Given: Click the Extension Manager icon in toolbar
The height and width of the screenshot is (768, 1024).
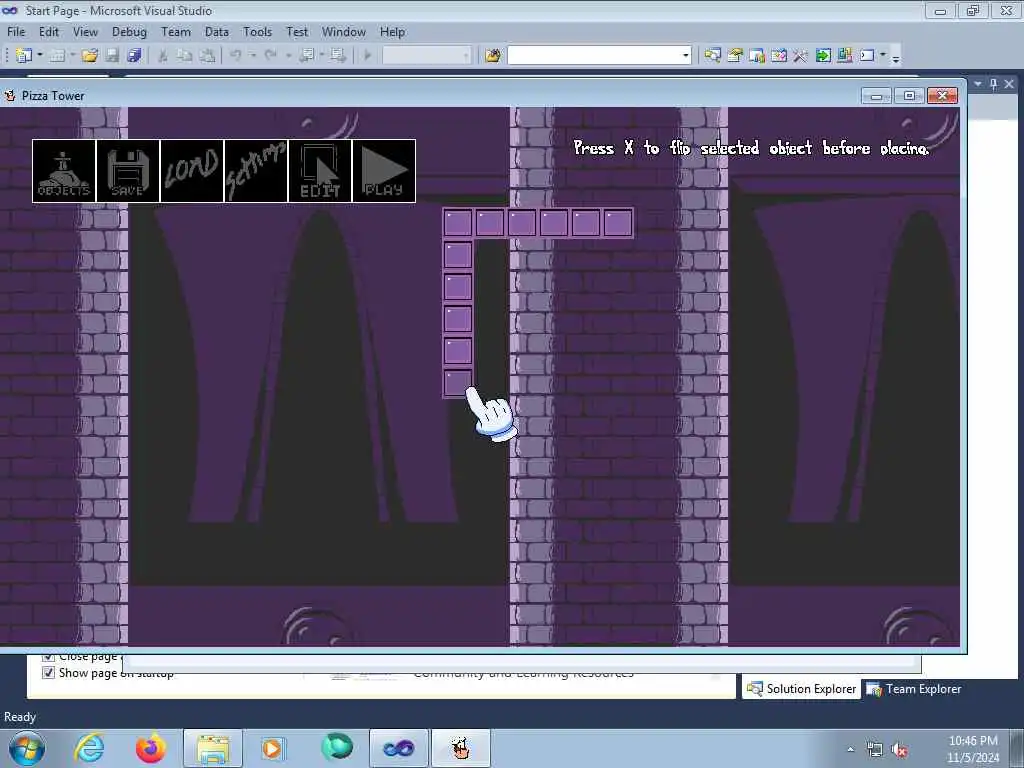Looking at the screenshot, I should click(x=844, y=56).
